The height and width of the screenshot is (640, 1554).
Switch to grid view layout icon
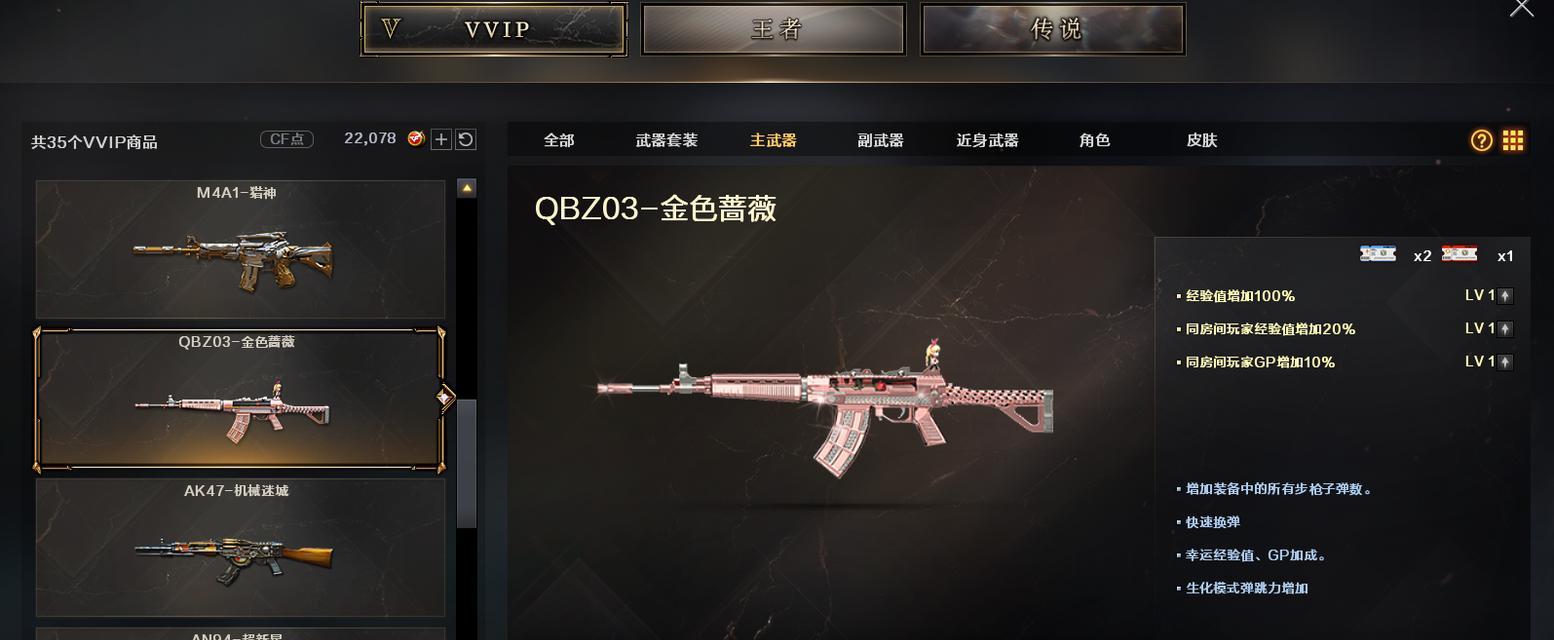[x=1513, y=141]
